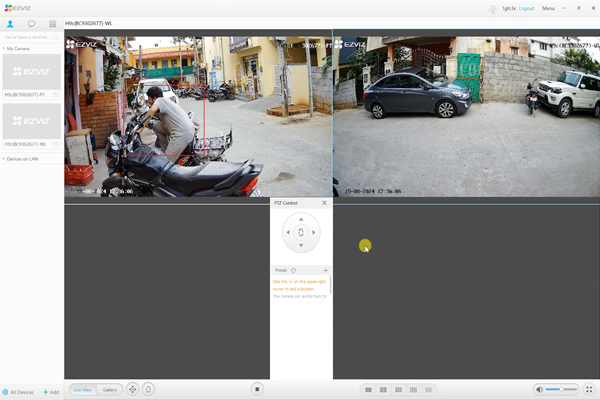Open the messages tab icon
The height and width of the screenshot is (400, 600).
click(31, 22)
